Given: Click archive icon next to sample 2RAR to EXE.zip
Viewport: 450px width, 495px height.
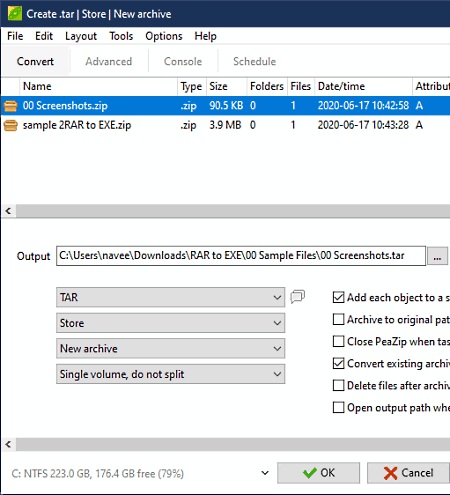Looking at the screenshot, I should [11, 126].
